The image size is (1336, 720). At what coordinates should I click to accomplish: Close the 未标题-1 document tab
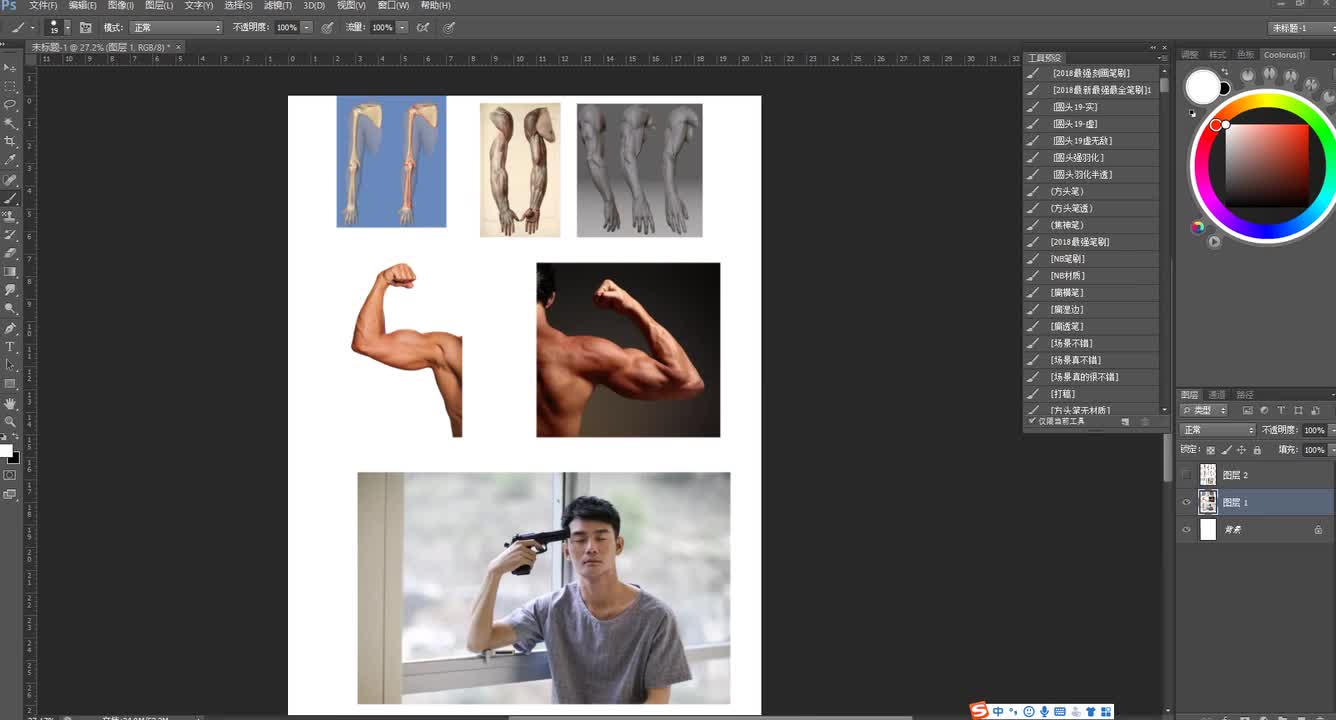click(180, 46)
